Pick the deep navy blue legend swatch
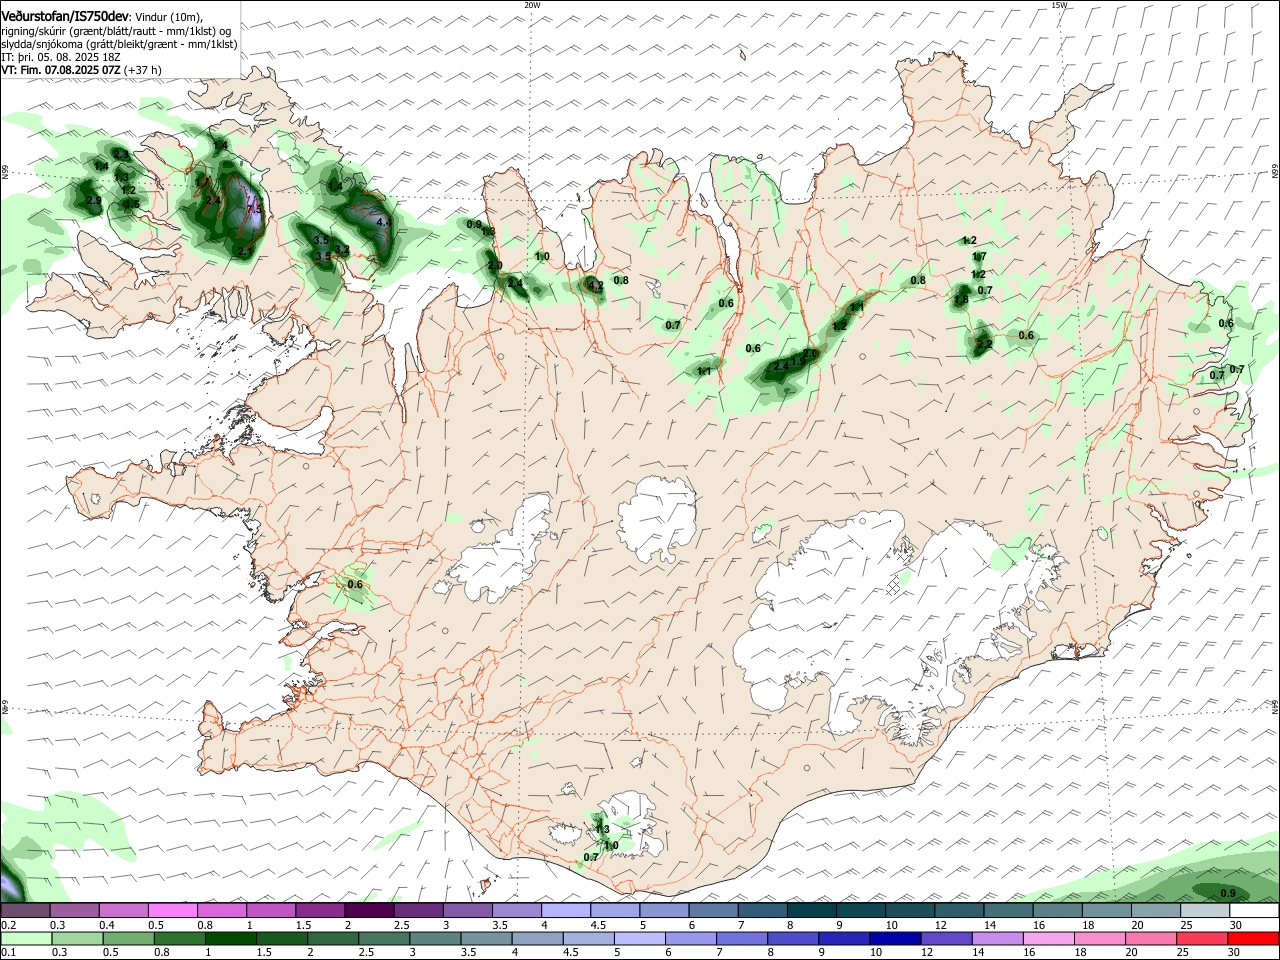The width and height of the screenshot is (1280, 960). [x=893, y=937]
